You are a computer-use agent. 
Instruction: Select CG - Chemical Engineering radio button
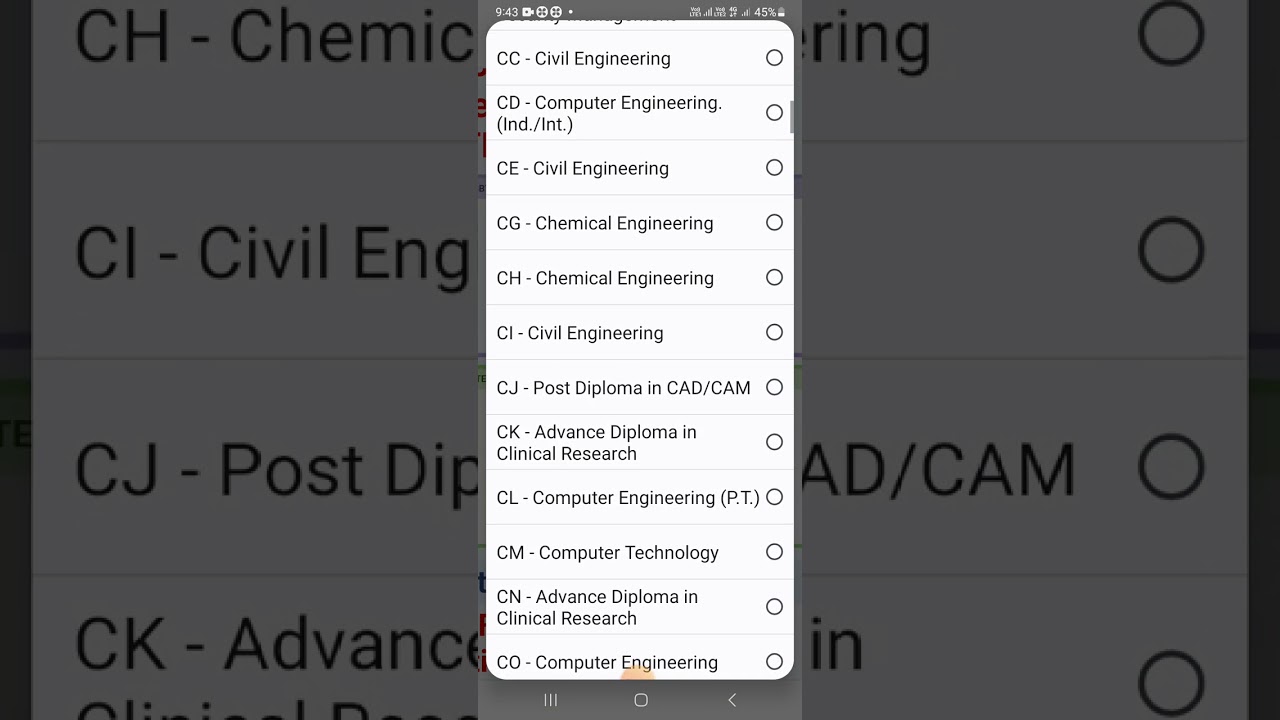[x=774, y=223]
